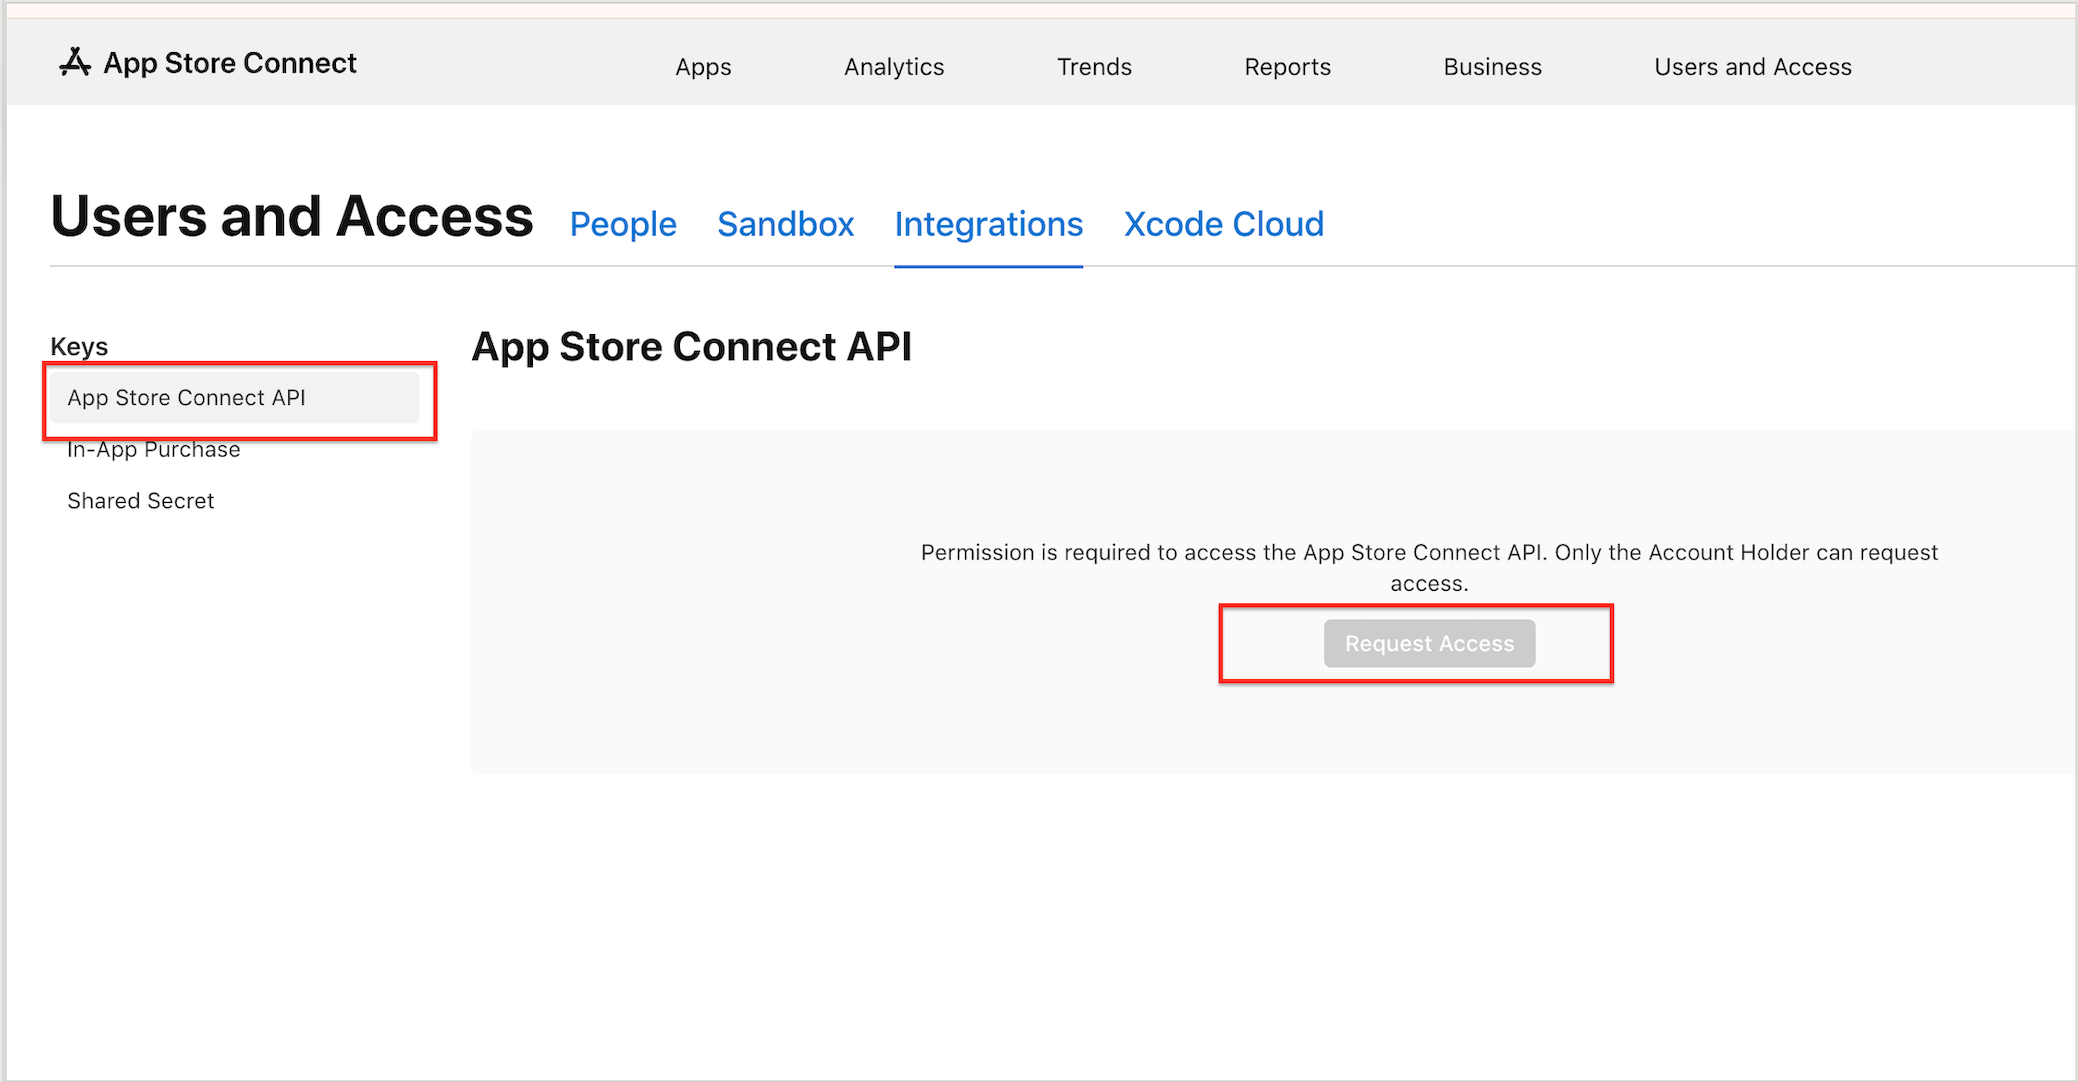Click the App Store Connect API heading
Screen dimensions: 2078x1082
pos(691,346)
